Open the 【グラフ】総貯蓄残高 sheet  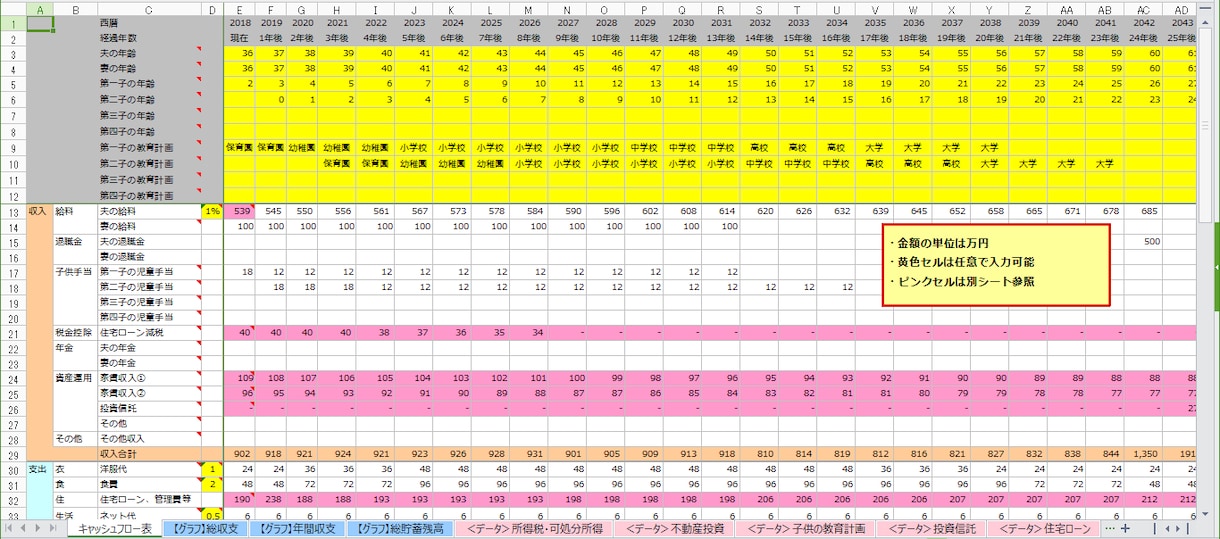(401, 528)
